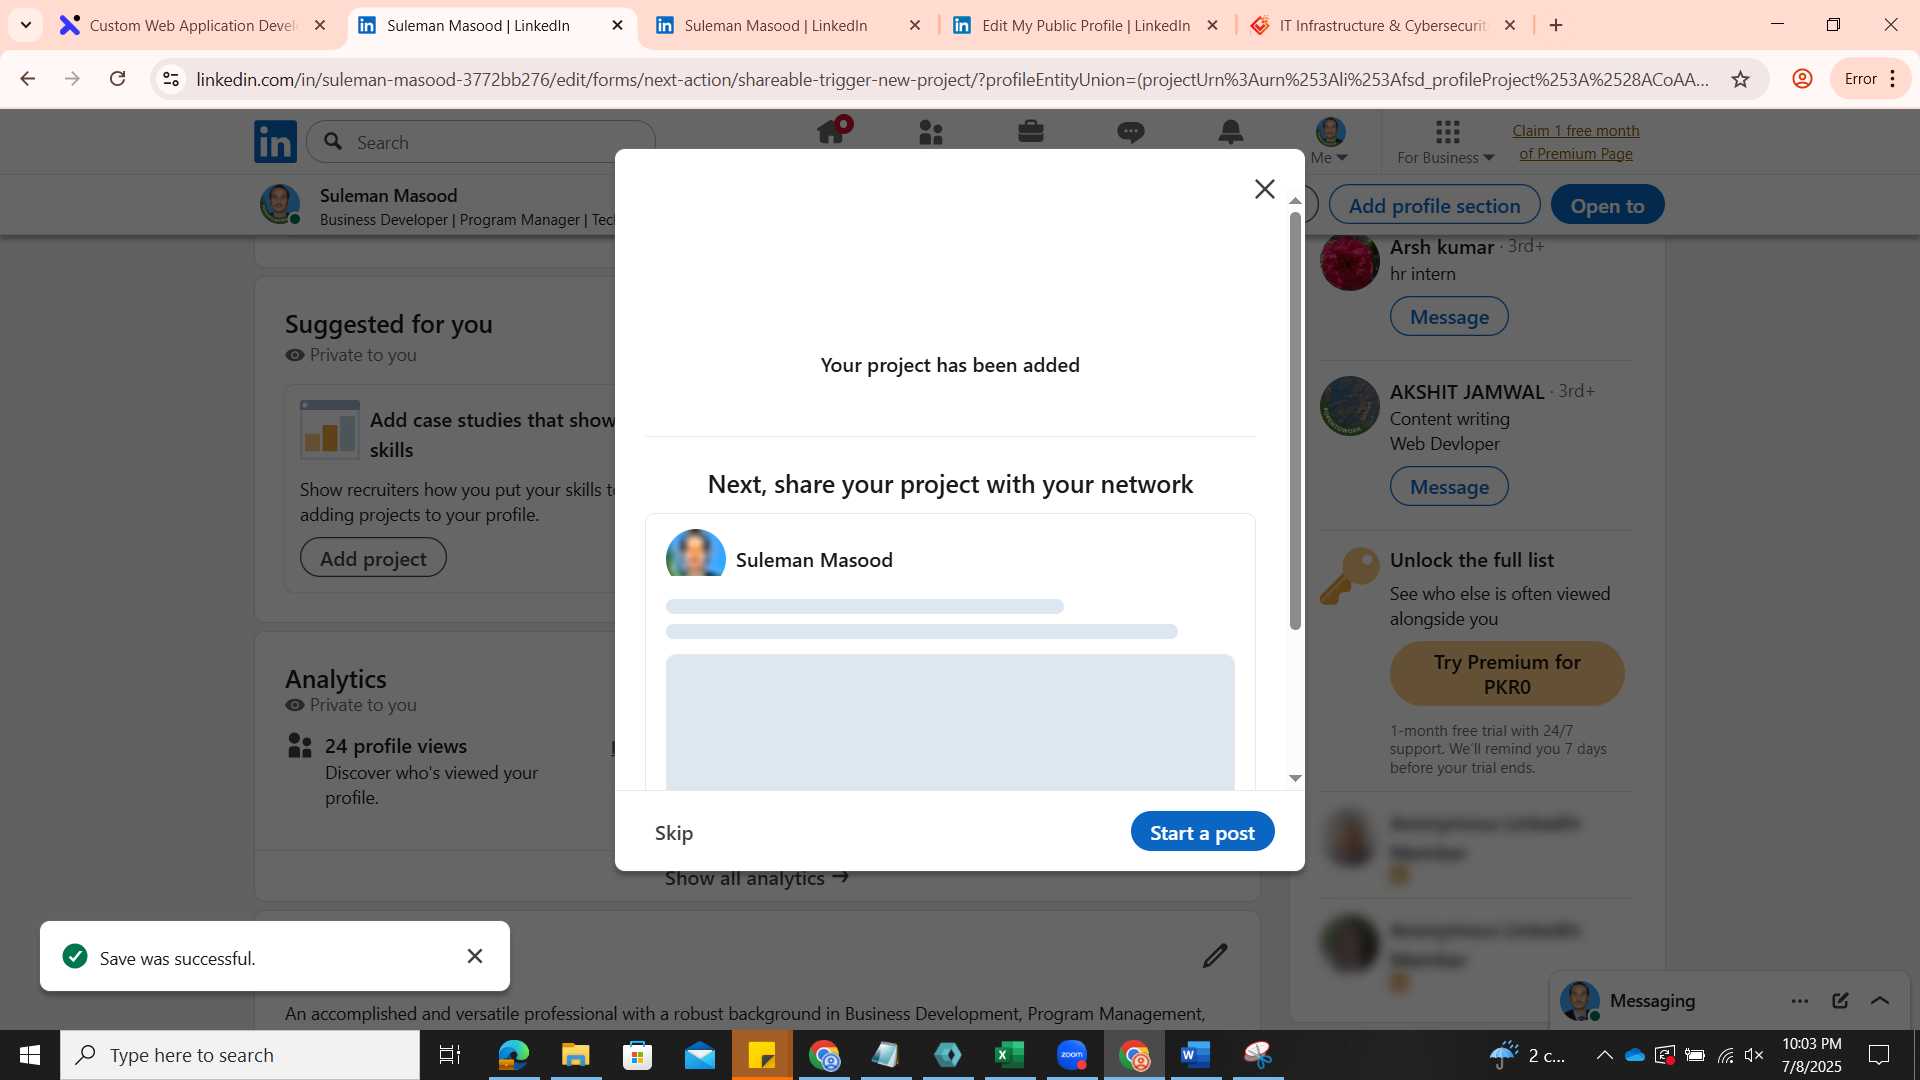The width and height of the screenshot is (1920, 1080).
Task: Open Notifications bell icon
Action: [1231, 132]
